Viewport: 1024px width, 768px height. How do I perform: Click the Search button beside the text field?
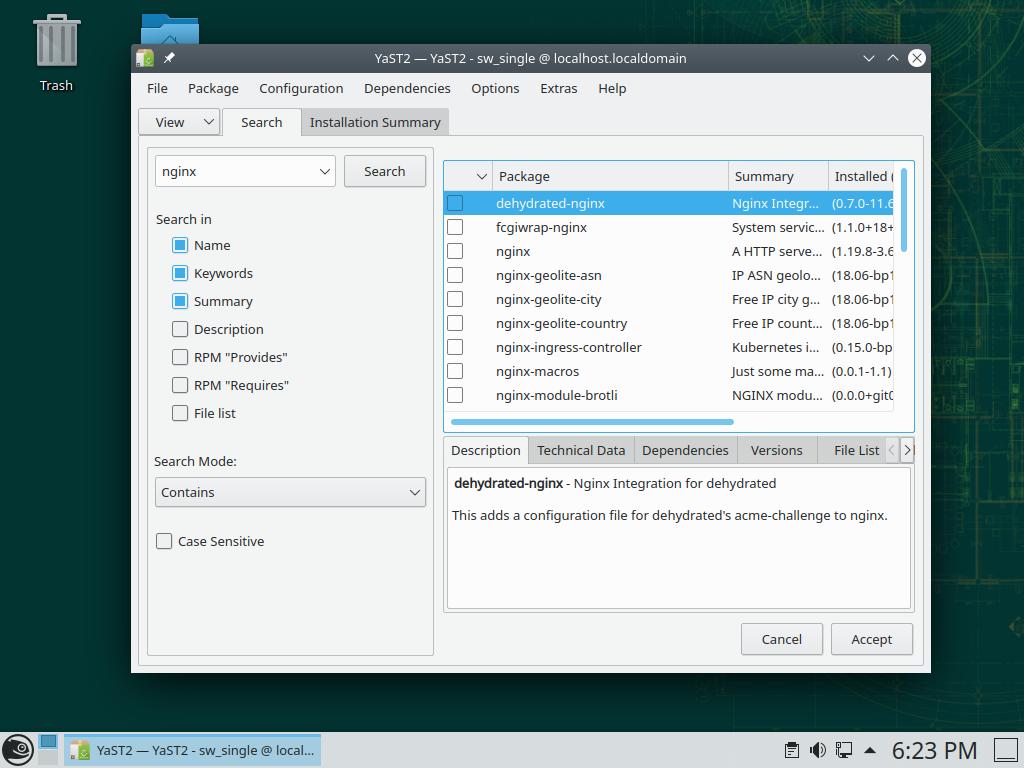pyautogui.click(x=385, y=172)
